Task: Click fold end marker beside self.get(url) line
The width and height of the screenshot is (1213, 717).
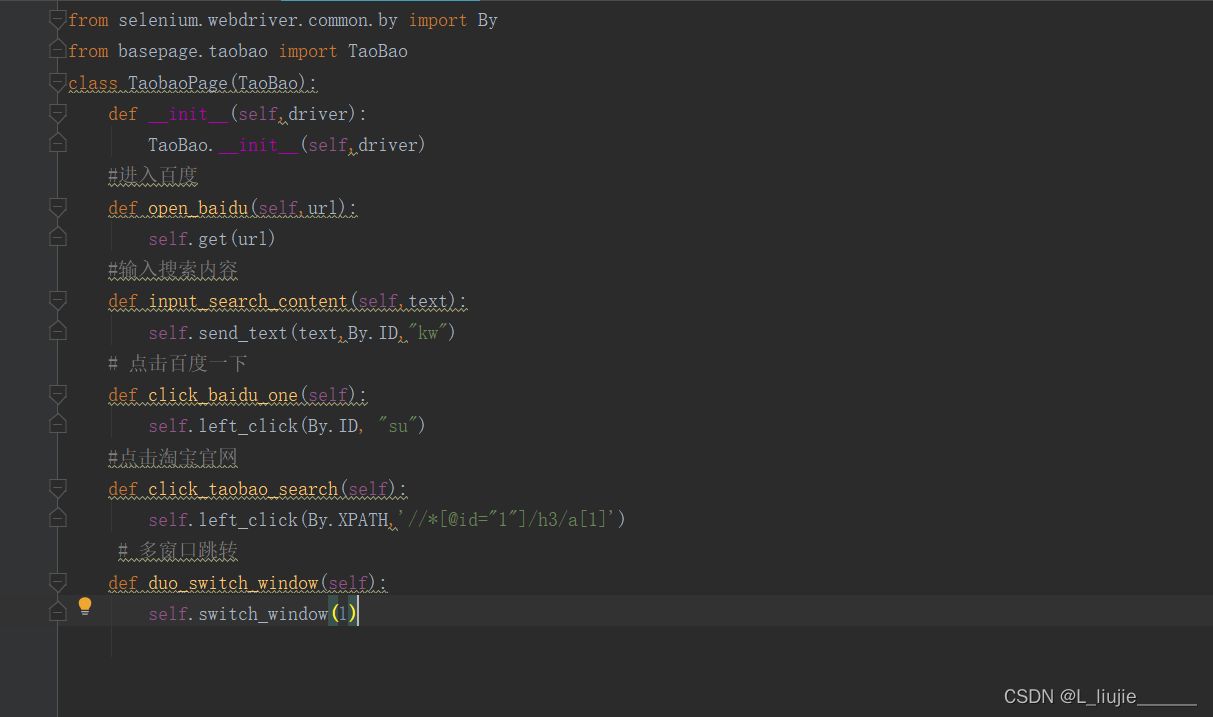Action: pos(58,238)
